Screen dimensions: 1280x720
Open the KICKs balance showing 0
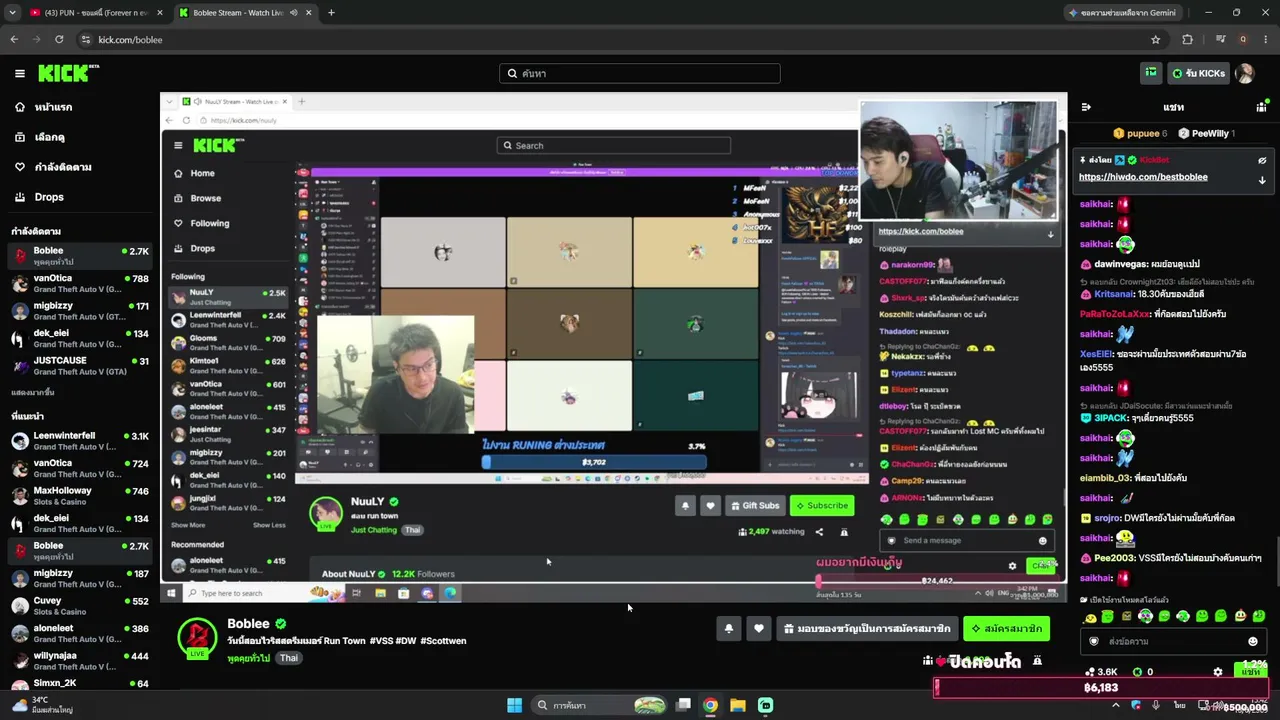click(x=1143, y=672)
